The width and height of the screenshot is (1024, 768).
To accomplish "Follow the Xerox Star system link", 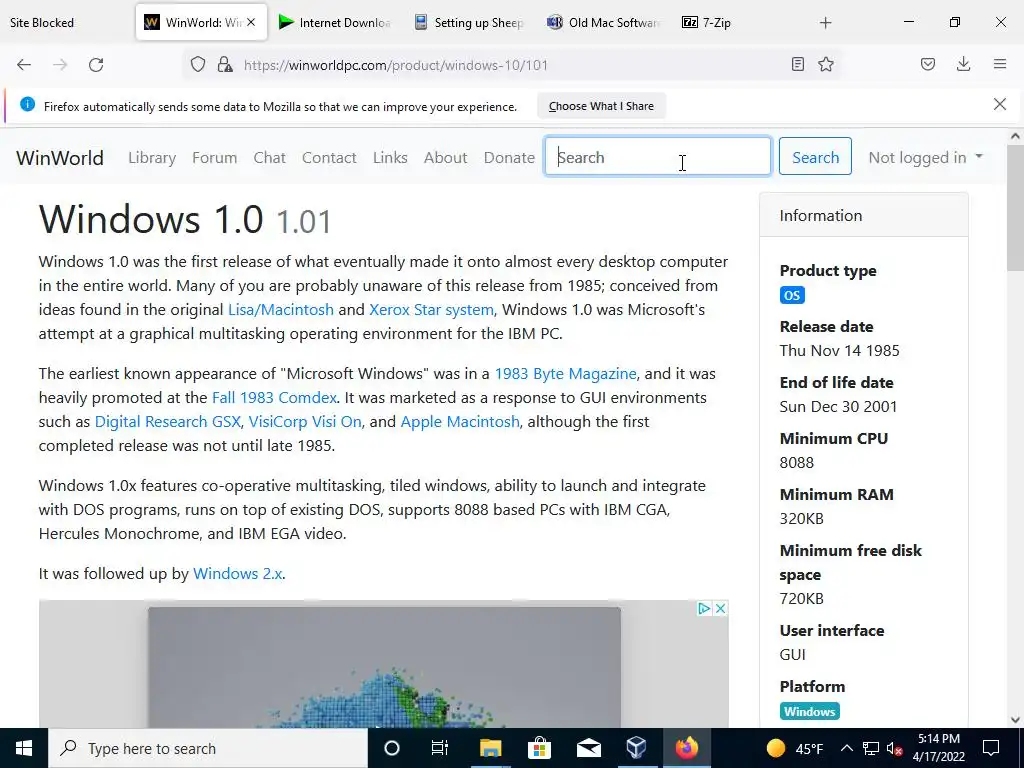I will coord(431,310).
